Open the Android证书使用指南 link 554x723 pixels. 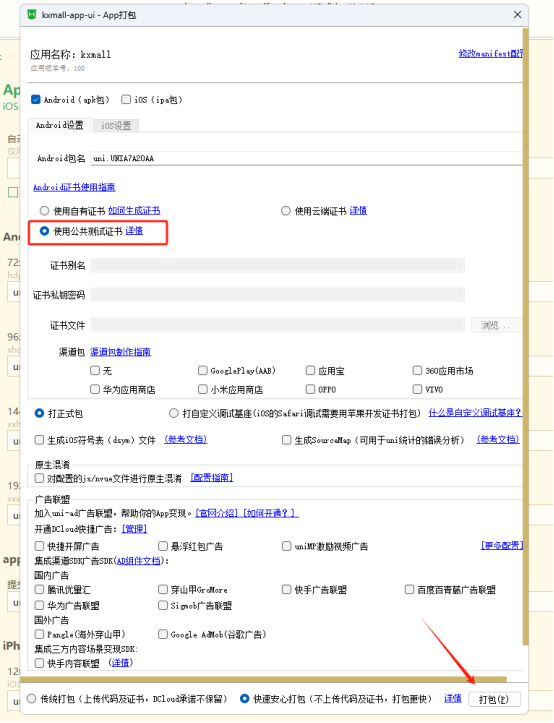pos(74,187)
